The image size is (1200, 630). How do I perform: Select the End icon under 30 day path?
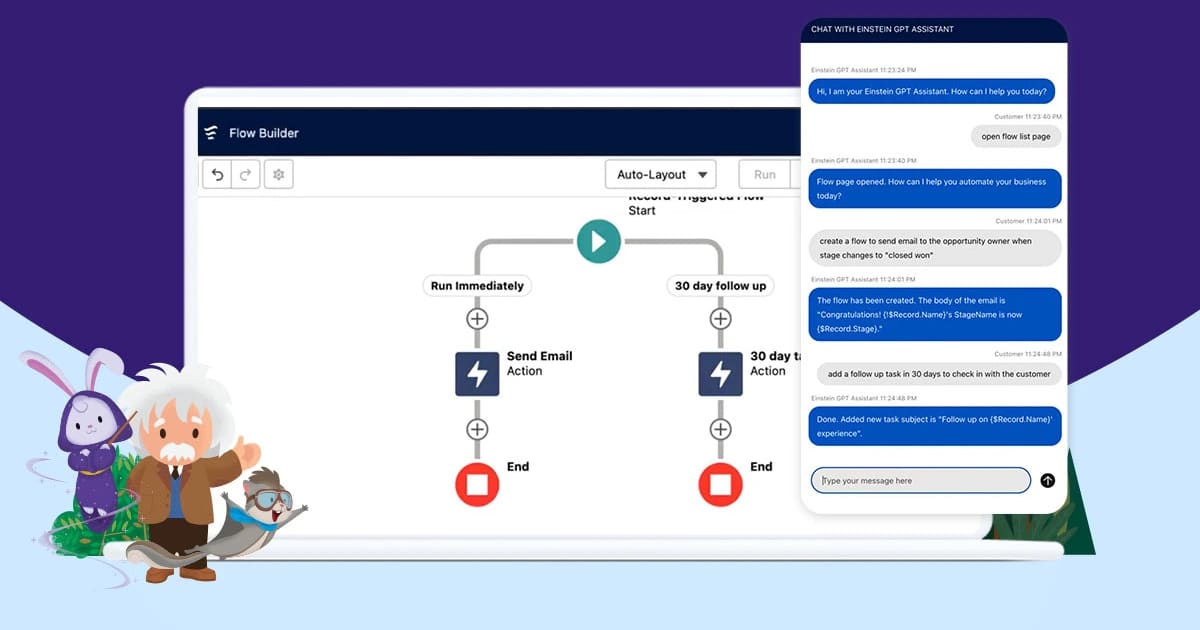720,484
